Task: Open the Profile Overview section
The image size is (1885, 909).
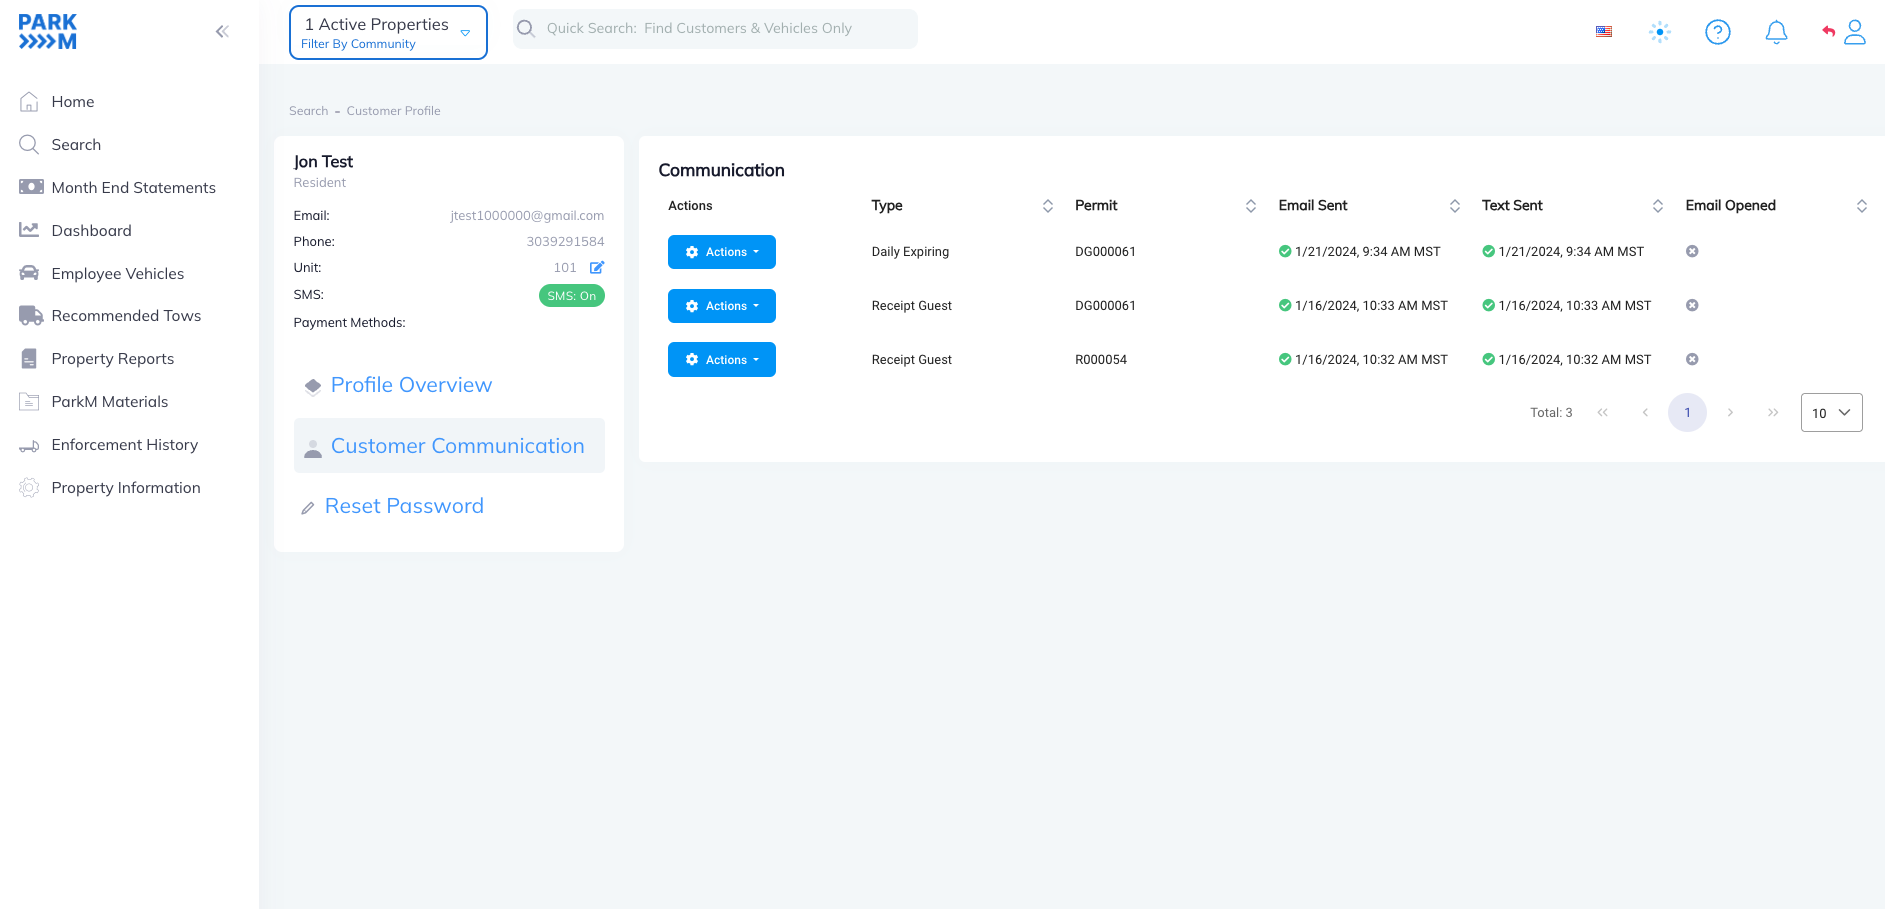Action: 411,385
